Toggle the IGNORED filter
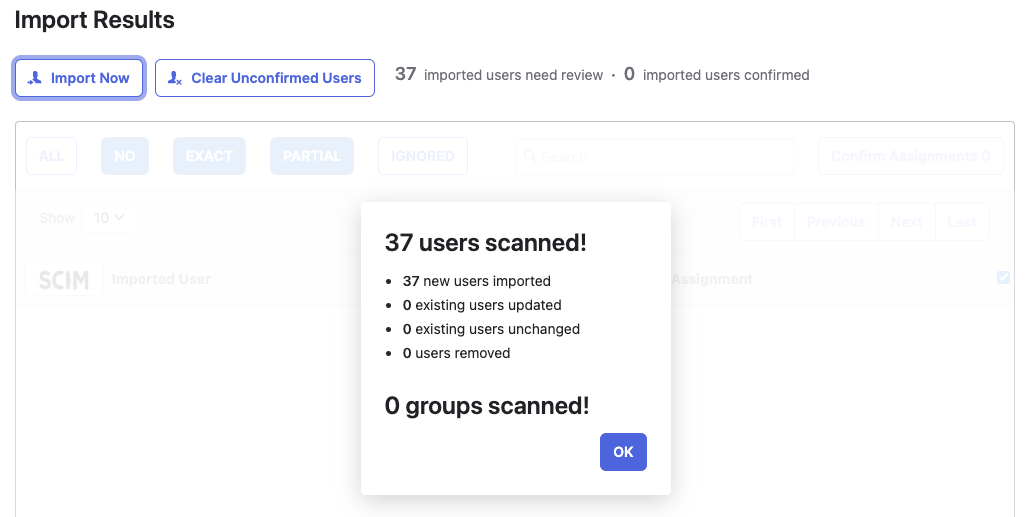 click(x=422, y=156)
